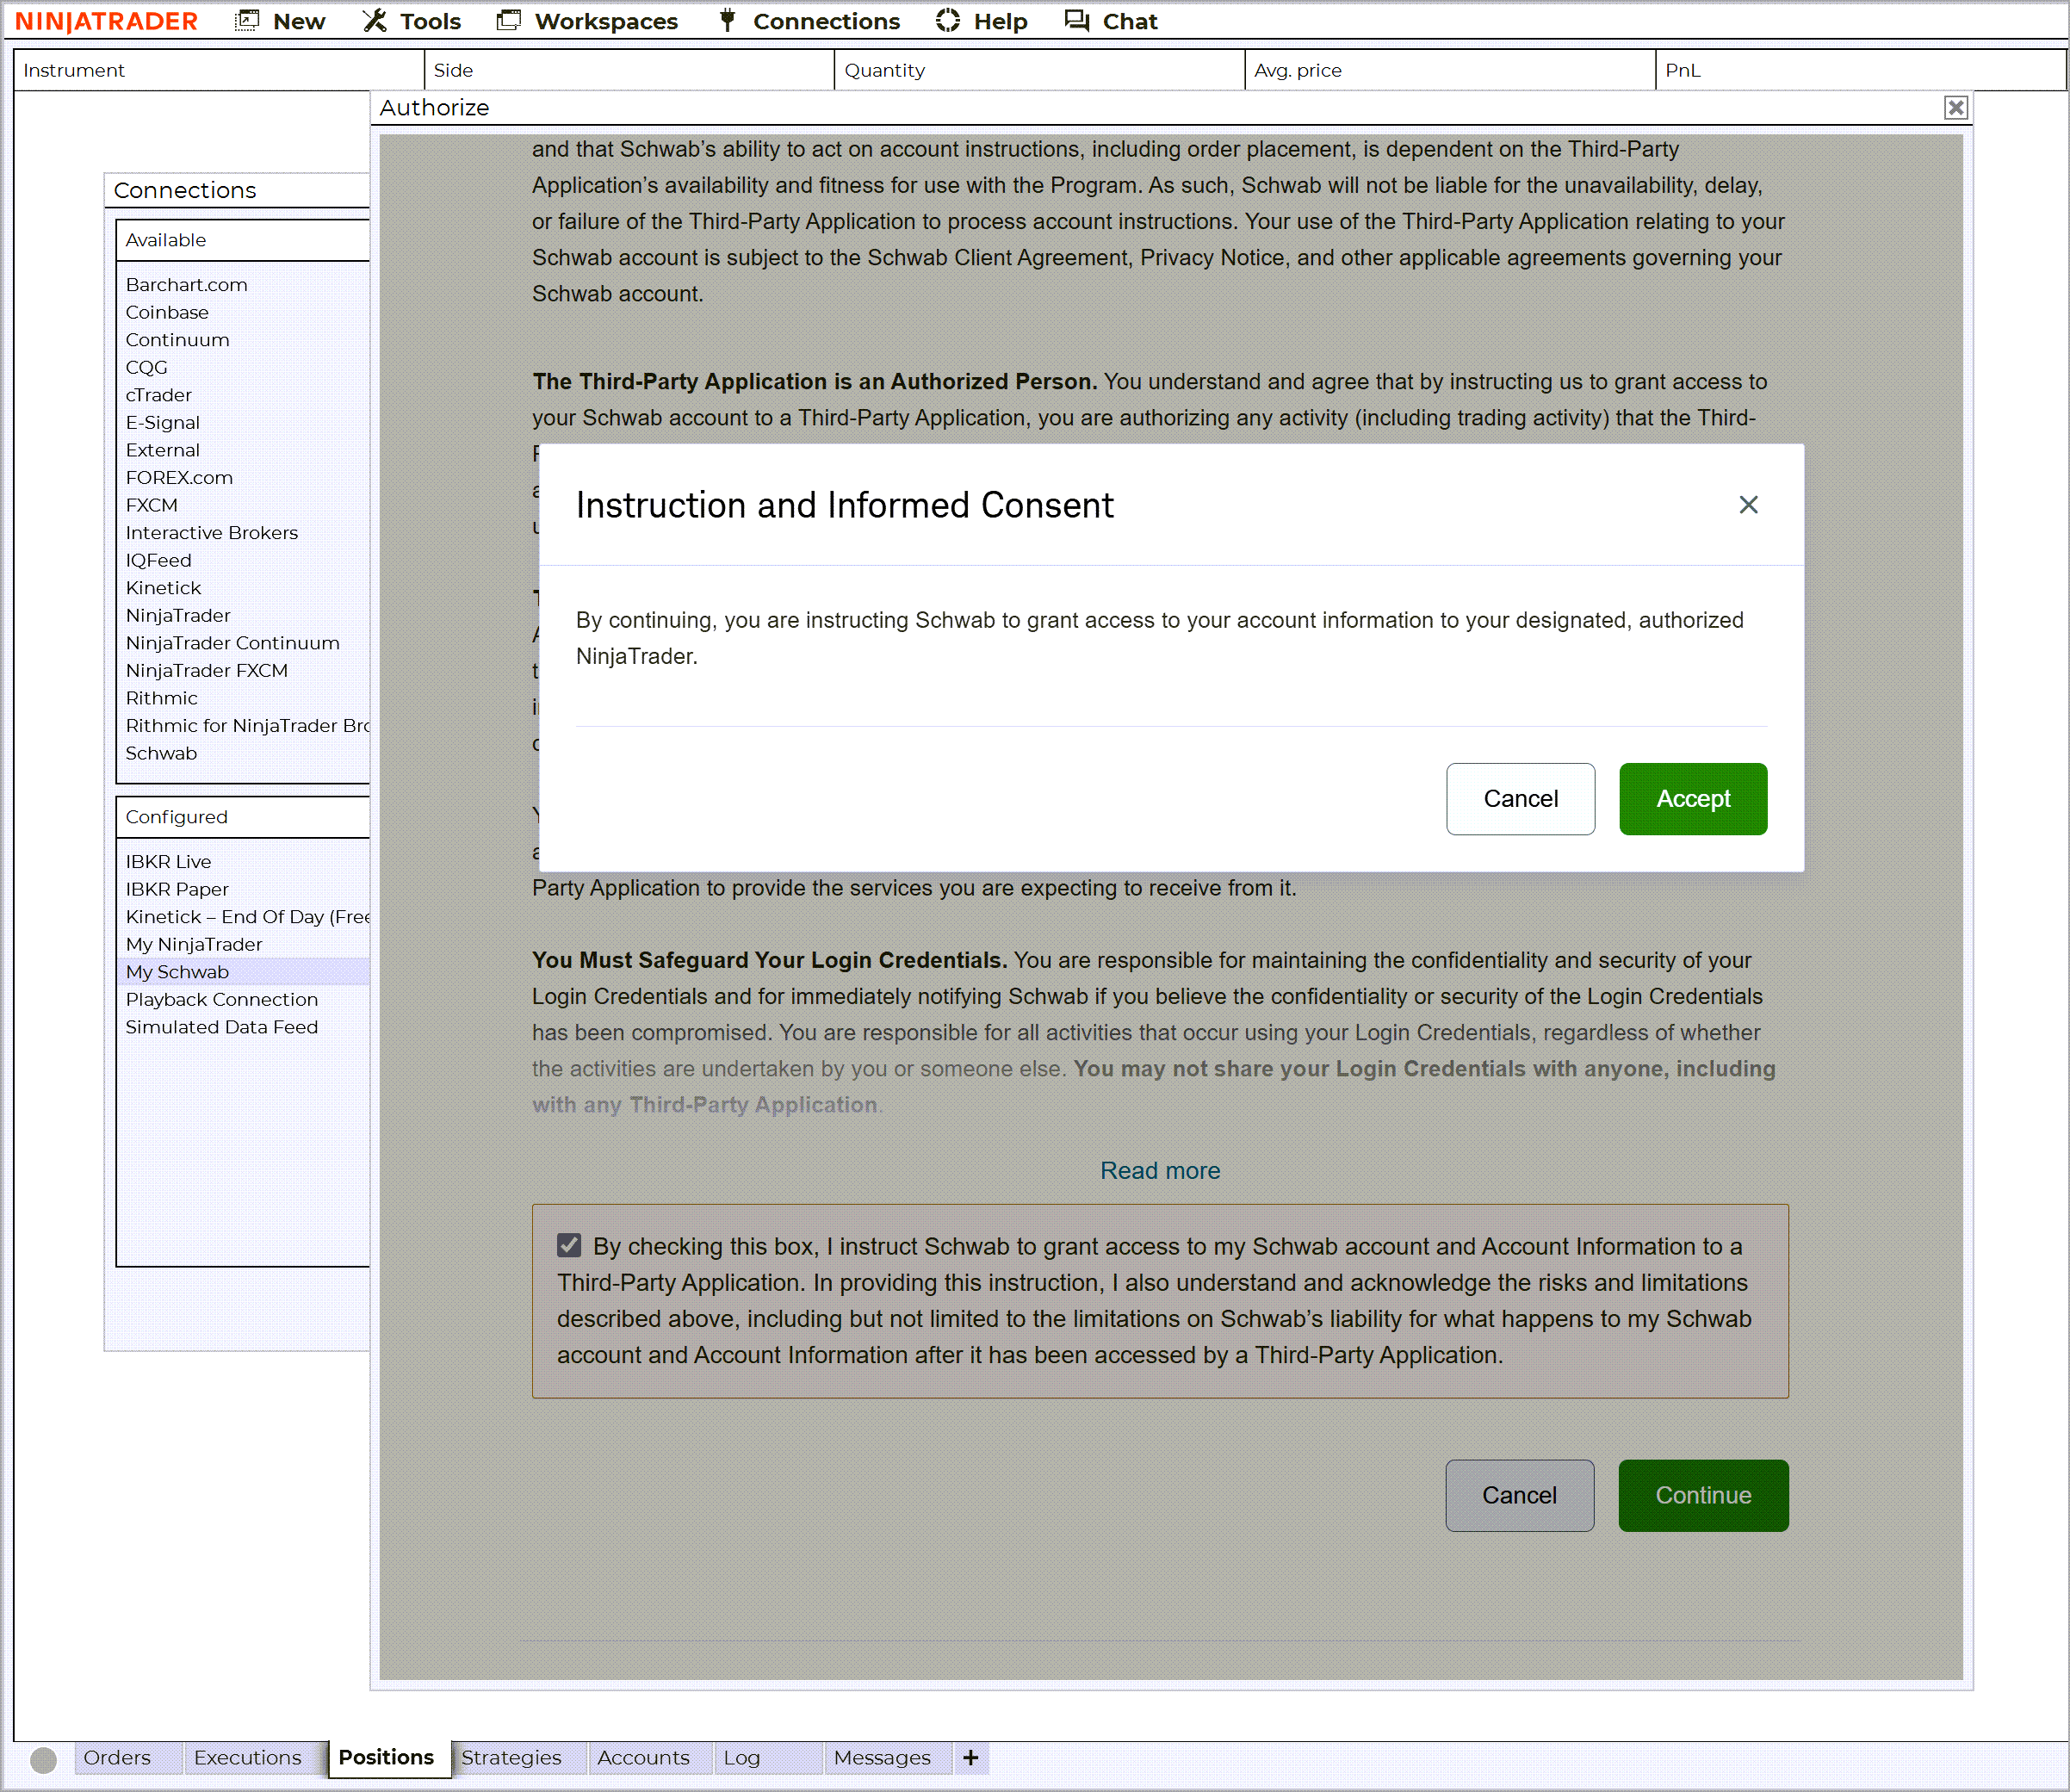Open the Accounts tab

coord(643,1757)
